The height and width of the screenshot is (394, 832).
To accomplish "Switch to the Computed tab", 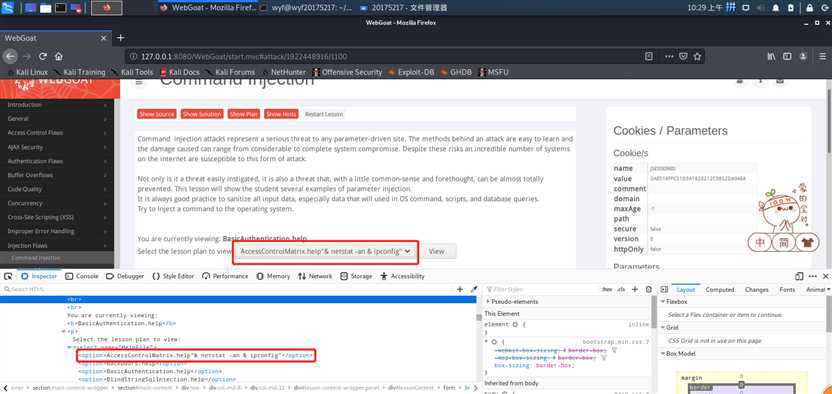I will pyautogui.click(x=720, y=290).
